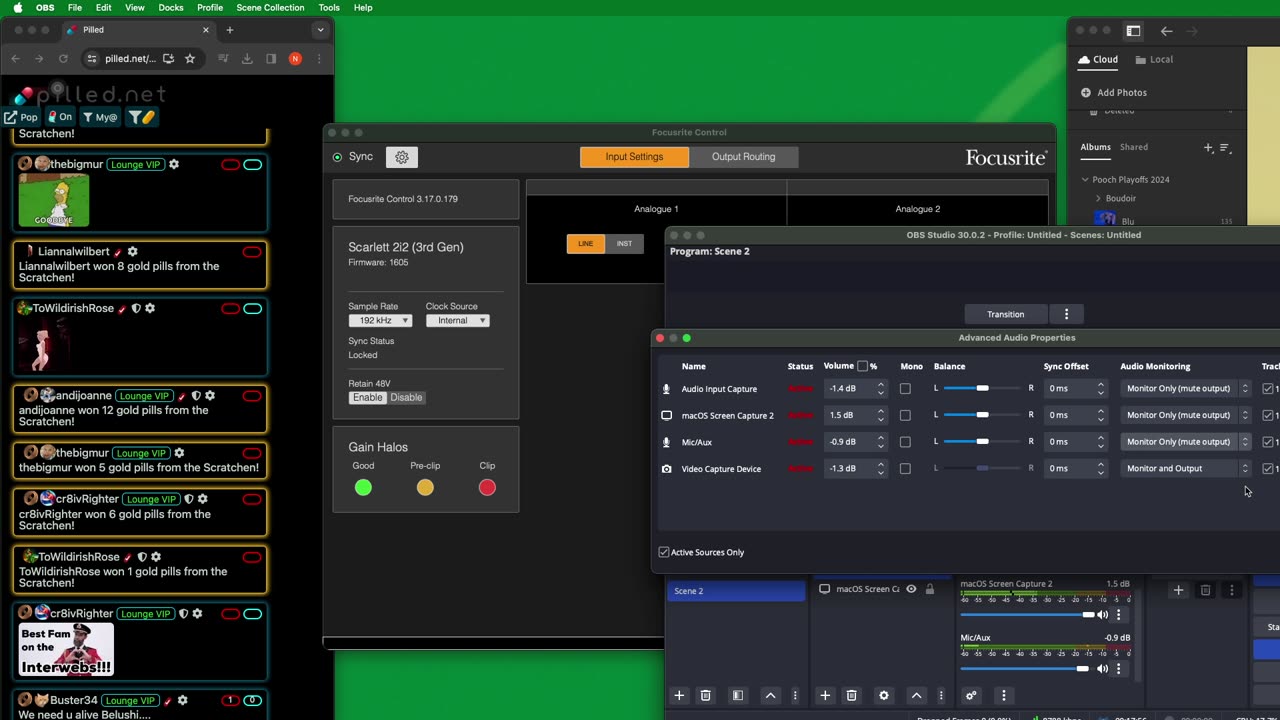Open the Docks menu

pos(171,7)
